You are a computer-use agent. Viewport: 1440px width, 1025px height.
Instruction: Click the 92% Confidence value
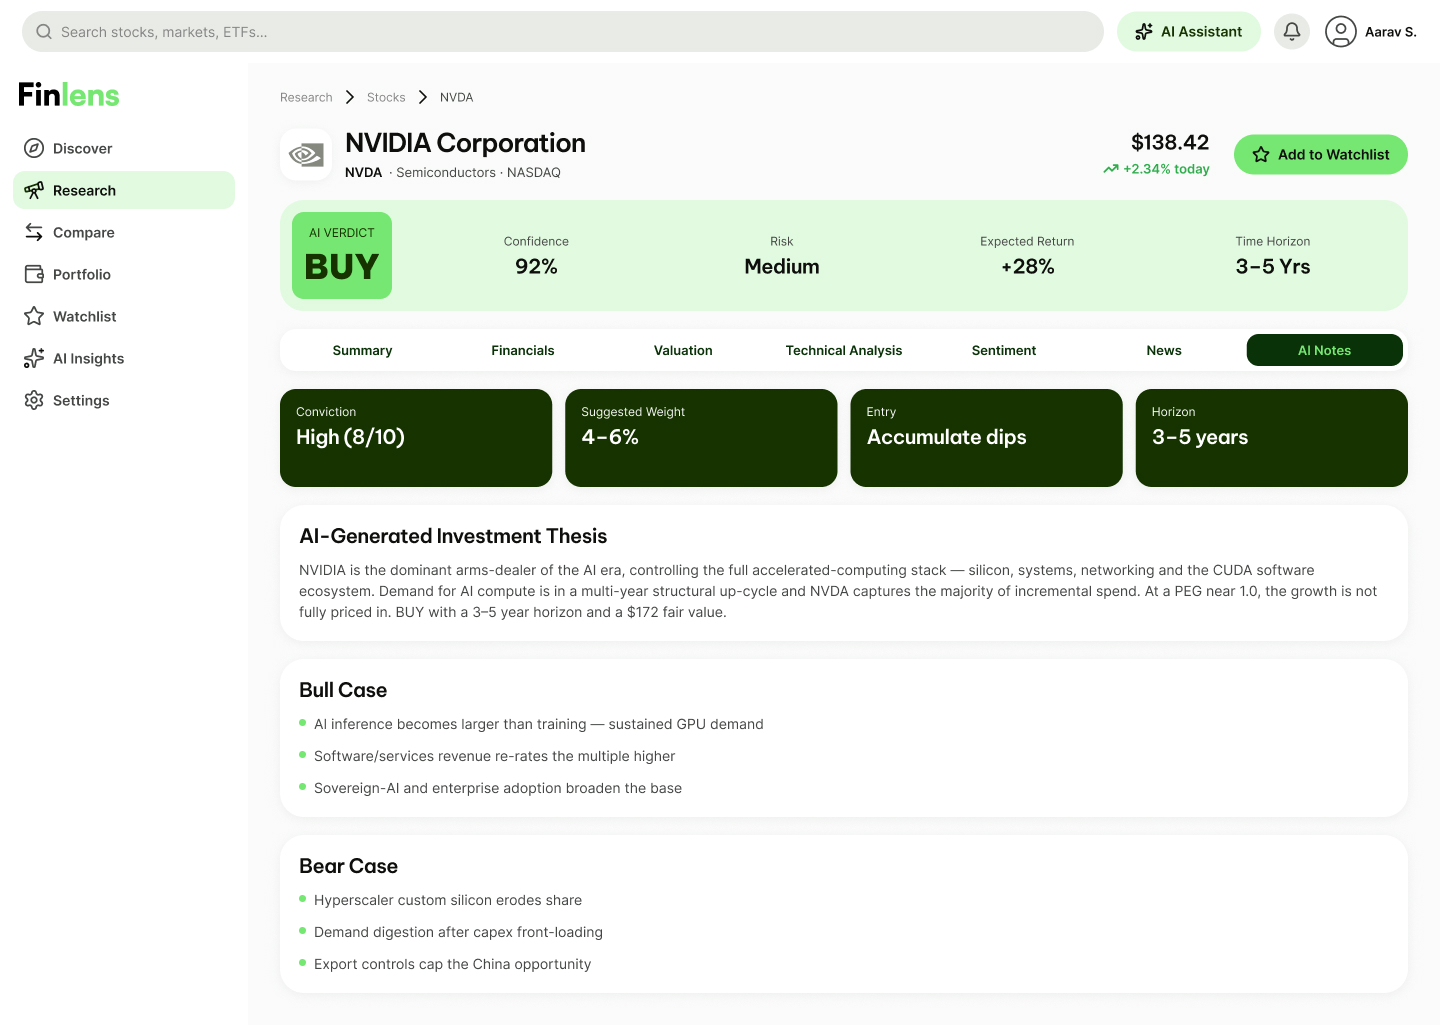click(x=536, y=266)
